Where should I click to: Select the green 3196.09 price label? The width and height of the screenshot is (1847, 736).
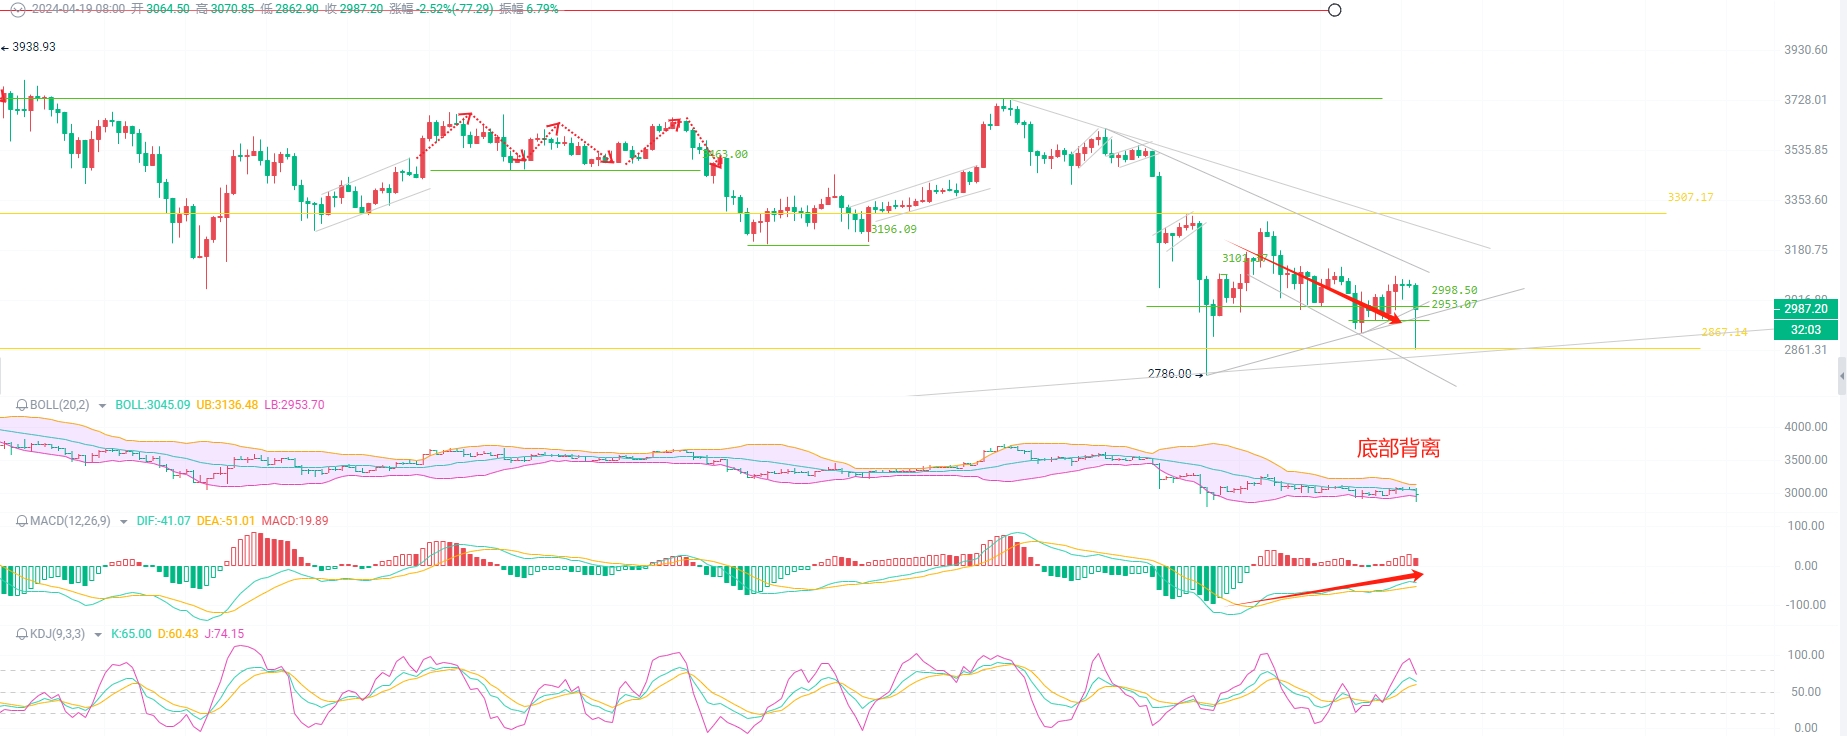coord(893,229)
